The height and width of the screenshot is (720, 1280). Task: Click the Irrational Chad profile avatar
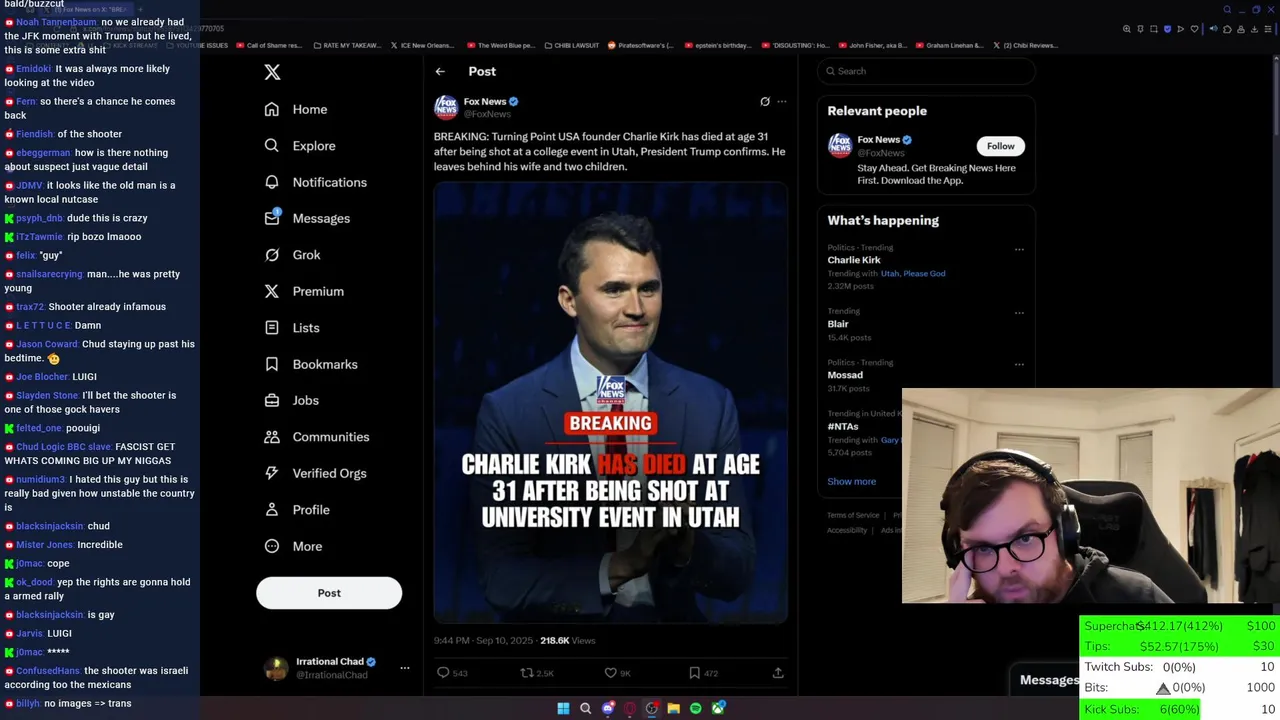(276, 669)
